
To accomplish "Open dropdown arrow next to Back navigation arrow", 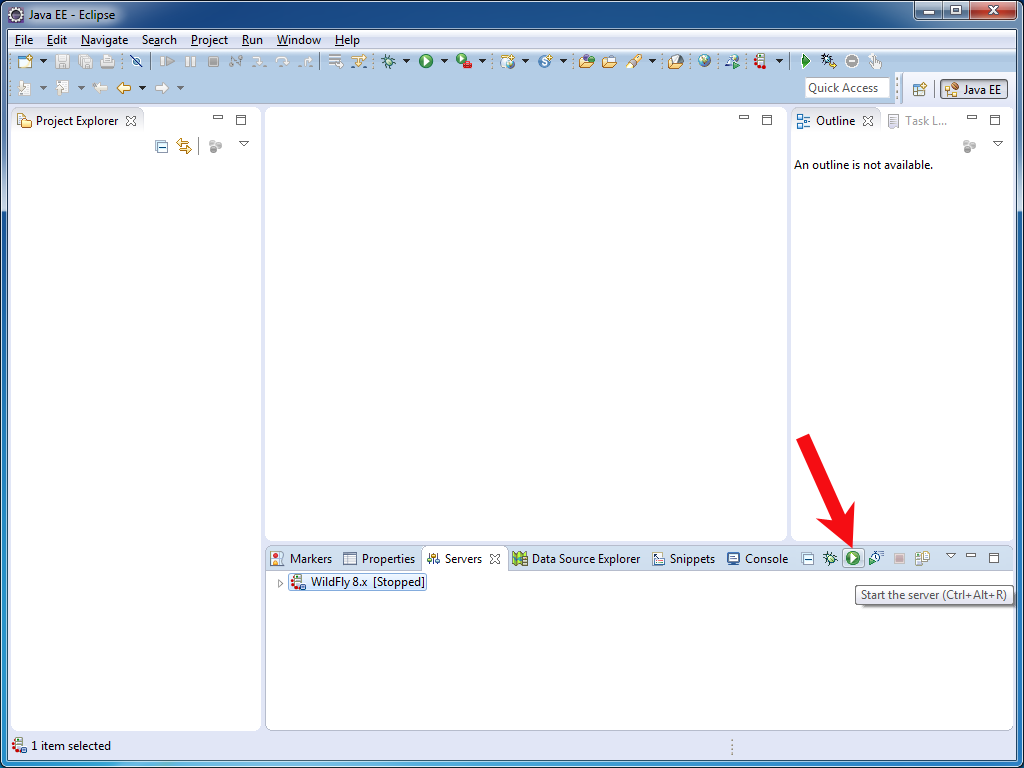I will point(142,88).
